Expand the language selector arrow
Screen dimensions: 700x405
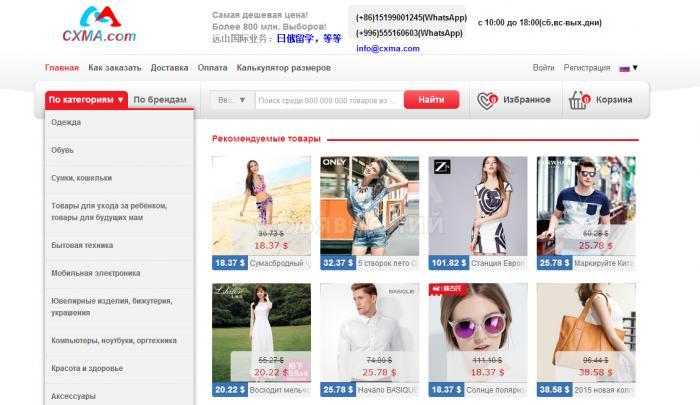pyautogui.click(x=635, y=68)
